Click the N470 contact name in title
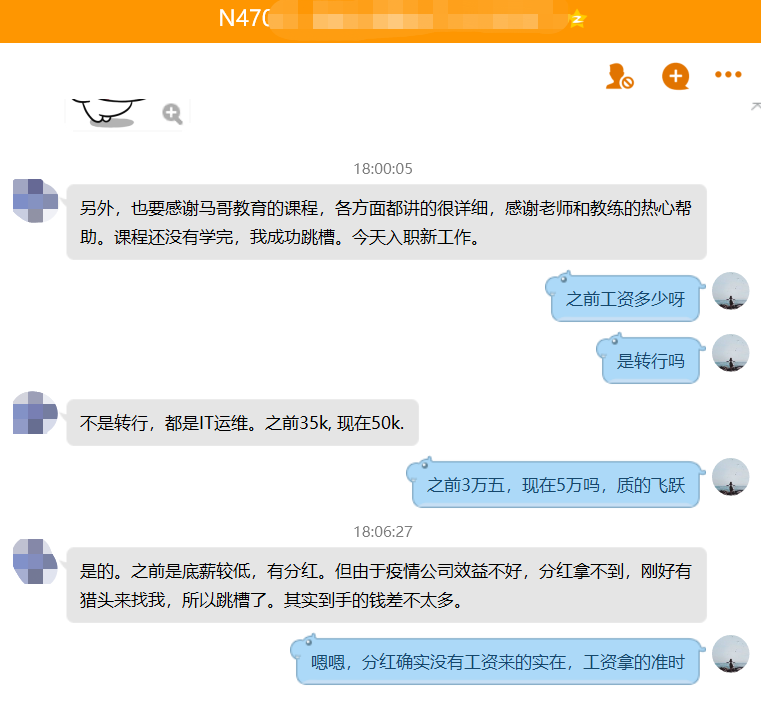761x705 pixels. [x=245, y=20]
